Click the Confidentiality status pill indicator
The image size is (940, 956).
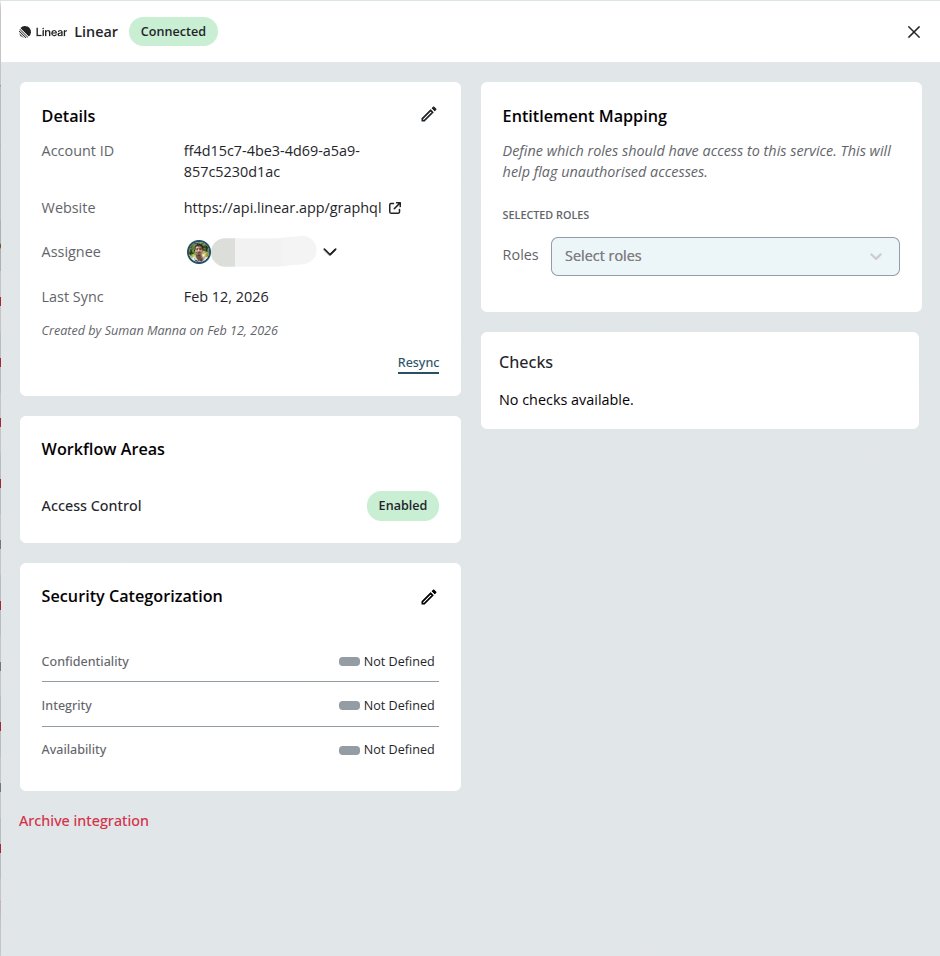350,661
